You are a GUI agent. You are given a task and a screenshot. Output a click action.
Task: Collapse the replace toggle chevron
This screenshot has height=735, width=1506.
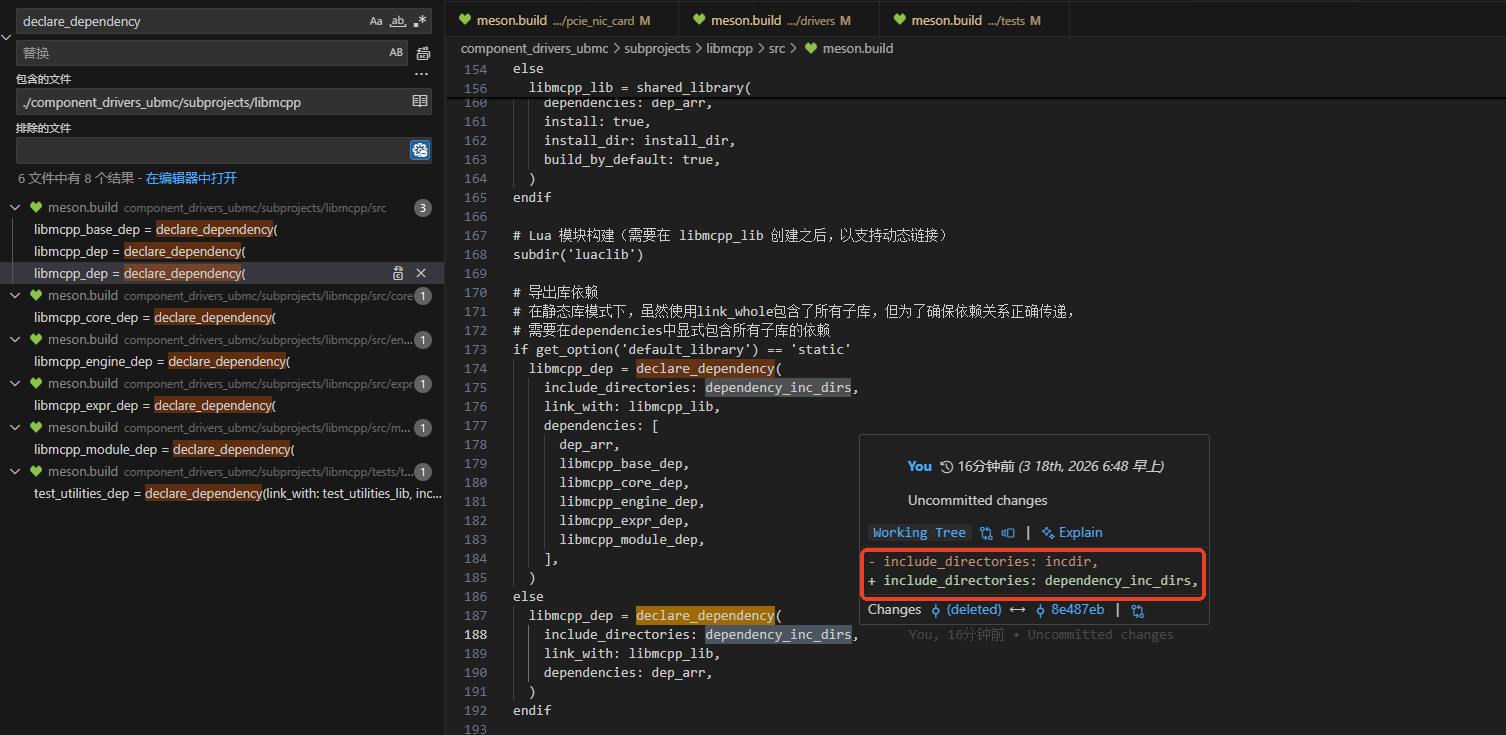point(7,37)
